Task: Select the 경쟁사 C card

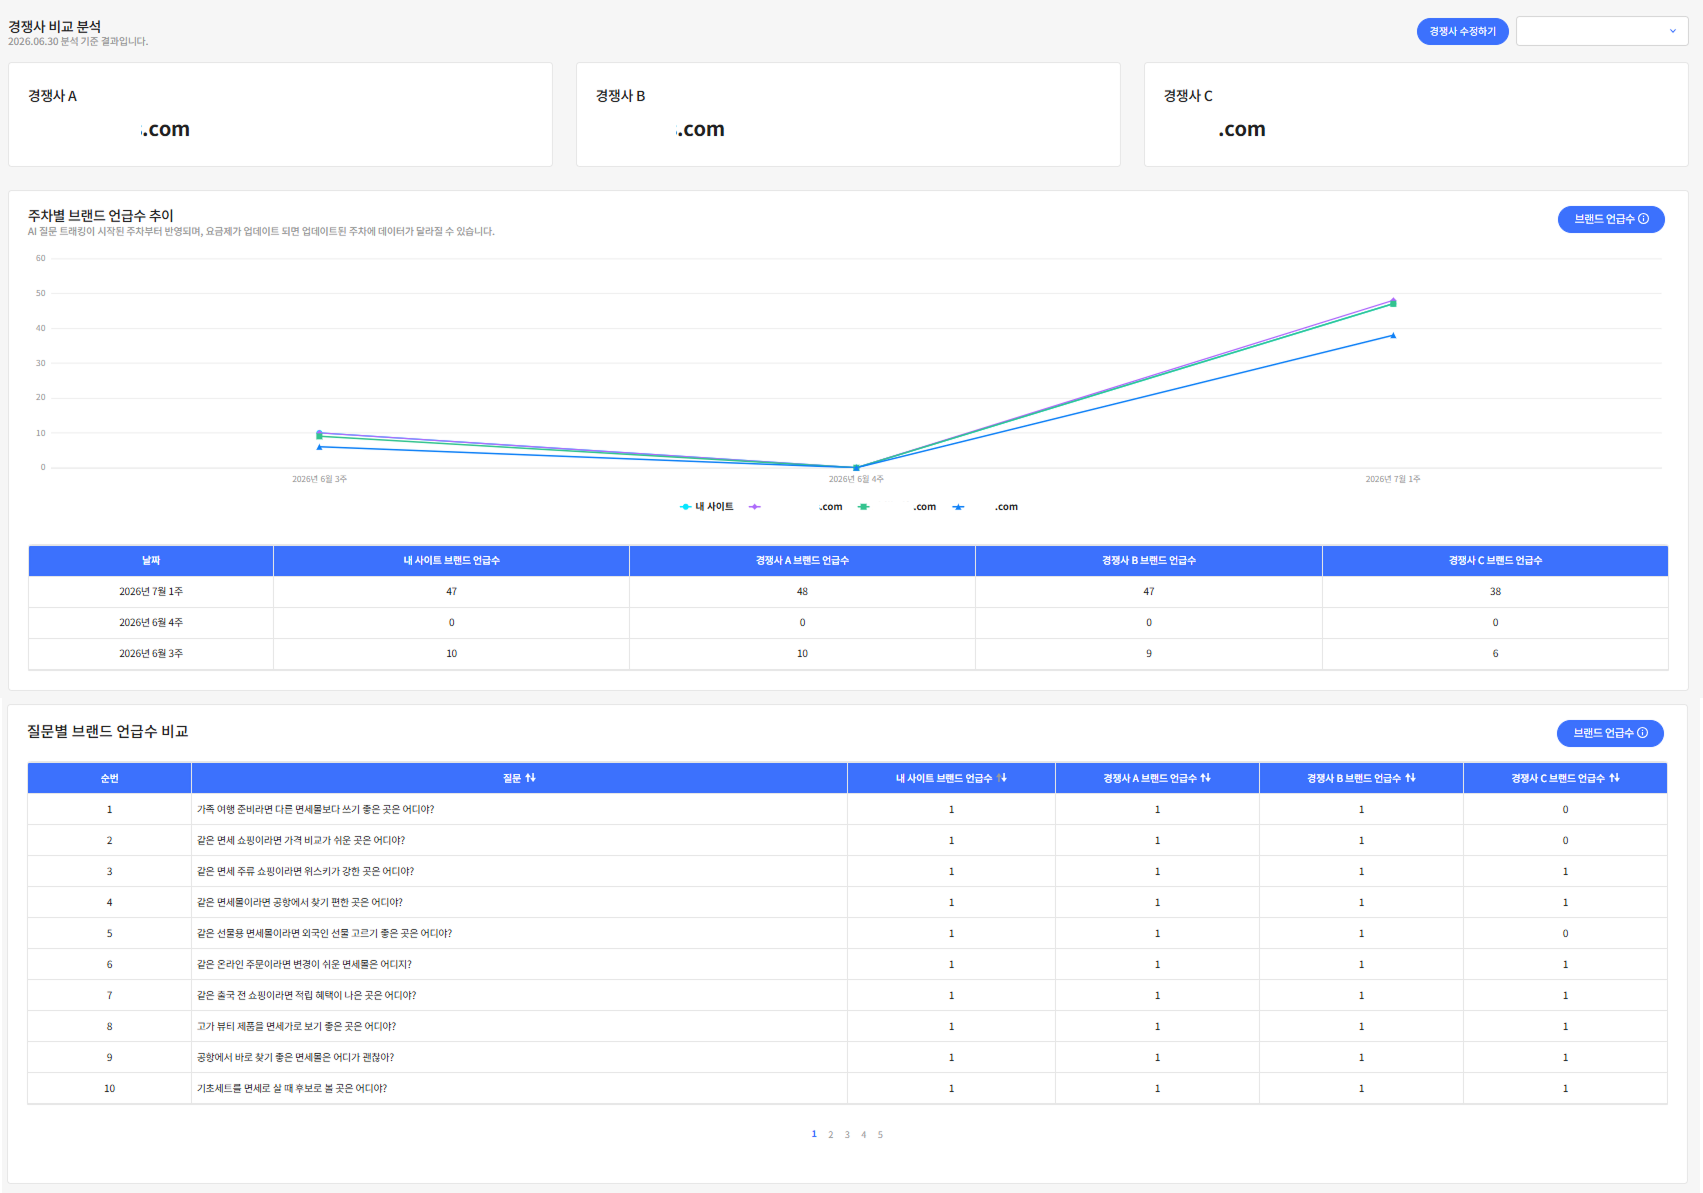Action: pos(1416,114)
